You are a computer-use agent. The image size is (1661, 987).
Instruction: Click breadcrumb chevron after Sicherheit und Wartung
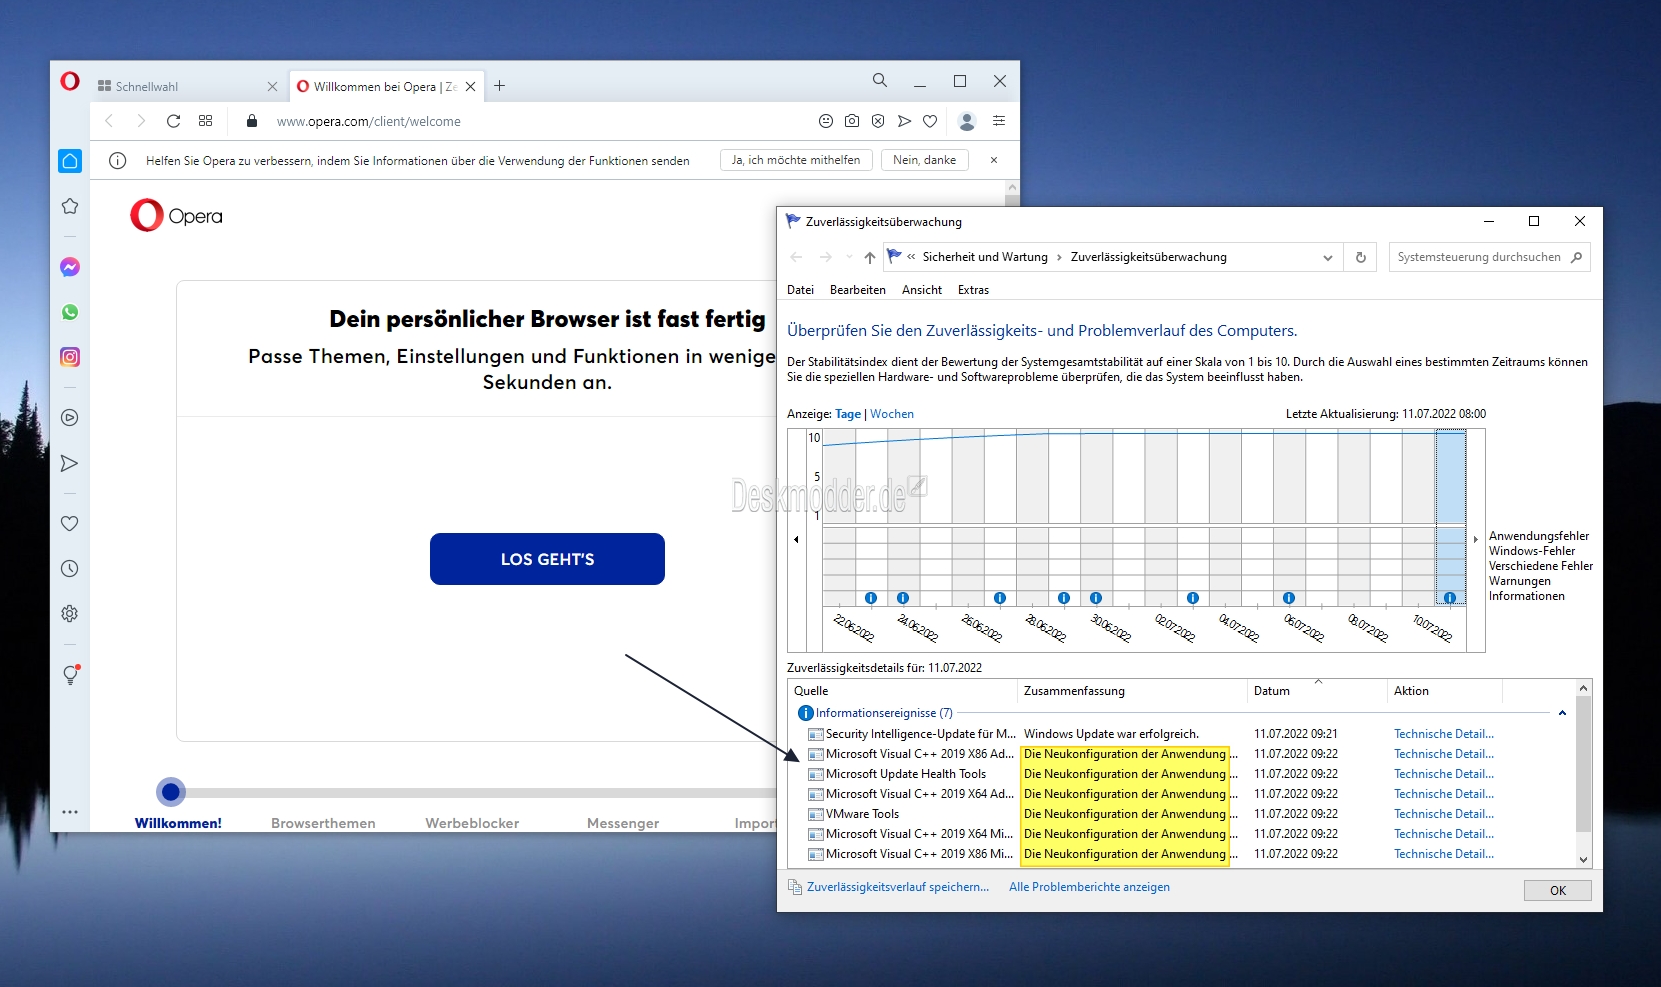point(1060,257)
